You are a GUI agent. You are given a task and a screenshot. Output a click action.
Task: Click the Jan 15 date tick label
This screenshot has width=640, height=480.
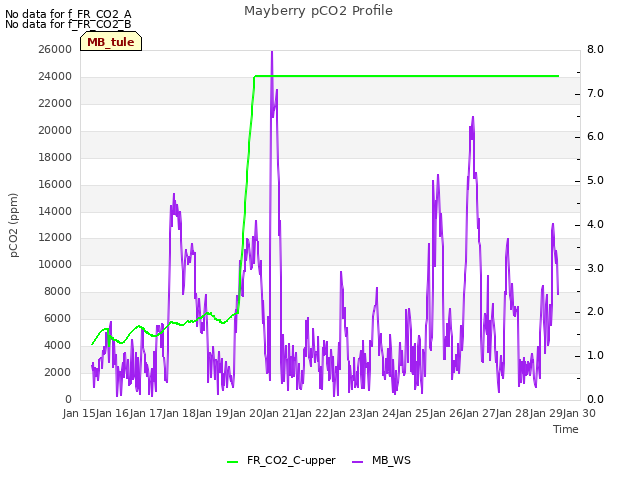pos(79,413)
